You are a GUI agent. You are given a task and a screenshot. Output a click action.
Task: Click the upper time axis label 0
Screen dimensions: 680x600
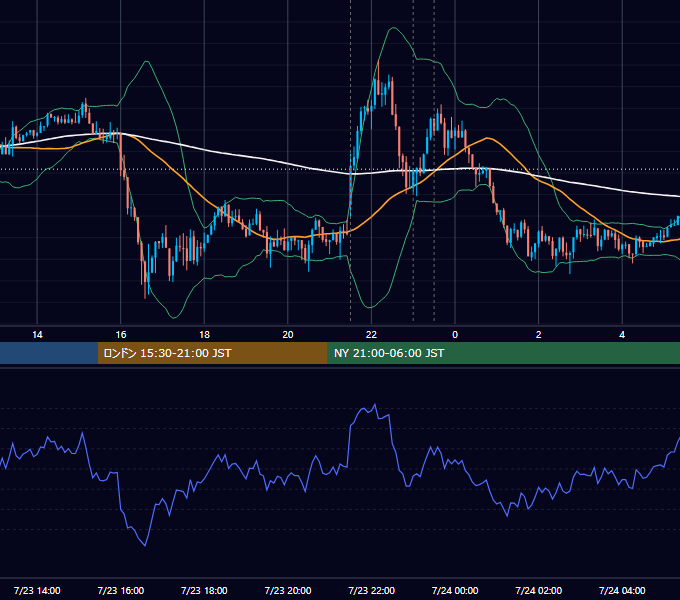(455, 335)
